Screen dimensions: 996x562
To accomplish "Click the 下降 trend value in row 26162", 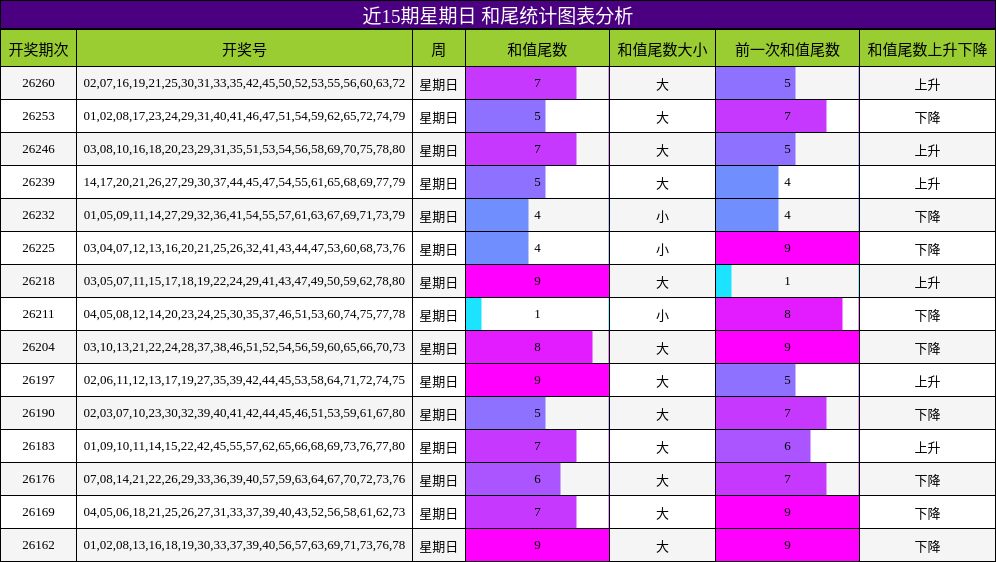I will click(x=927, y=547).
